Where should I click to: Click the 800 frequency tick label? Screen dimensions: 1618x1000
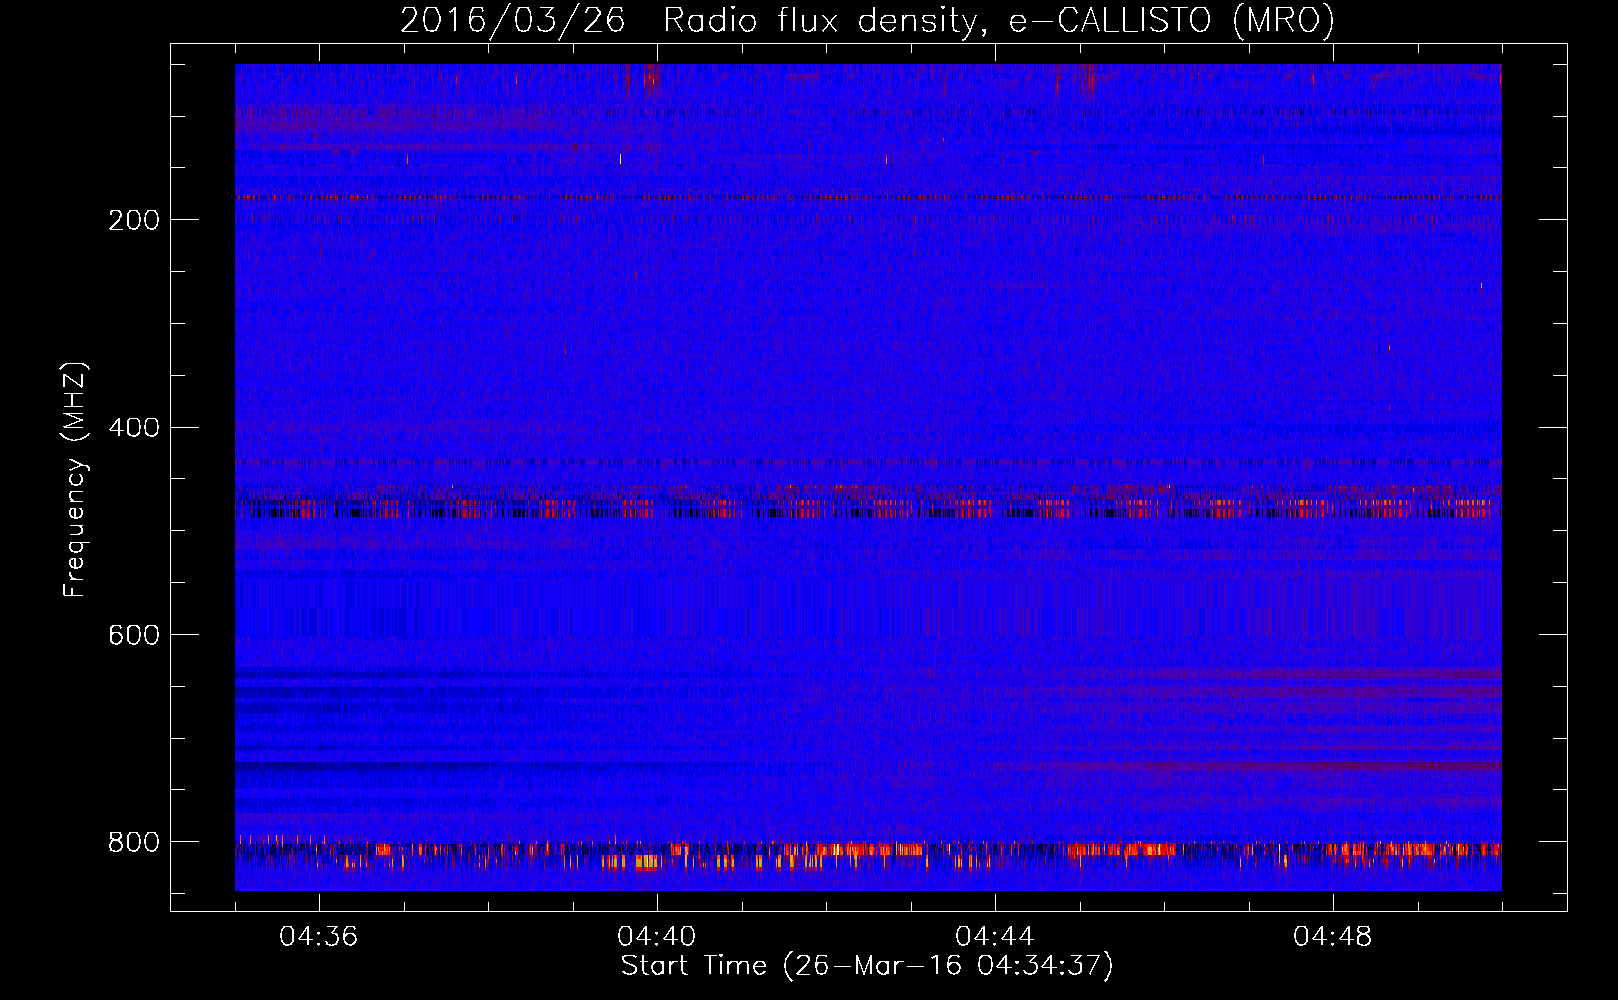click(x=134, y=843)
